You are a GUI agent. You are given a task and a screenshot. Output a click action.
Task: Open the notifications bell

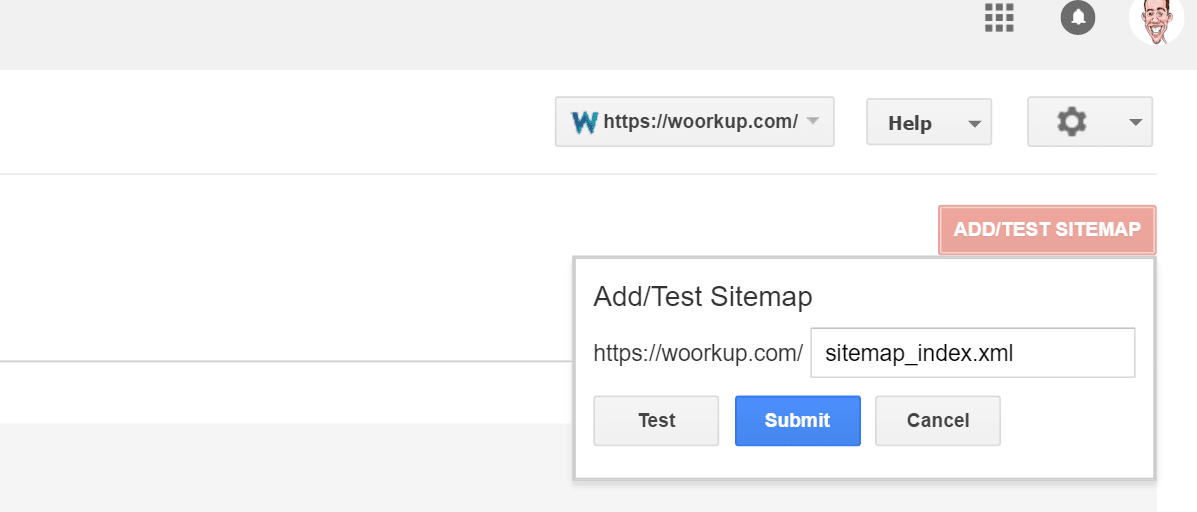tap(1077, 17)
